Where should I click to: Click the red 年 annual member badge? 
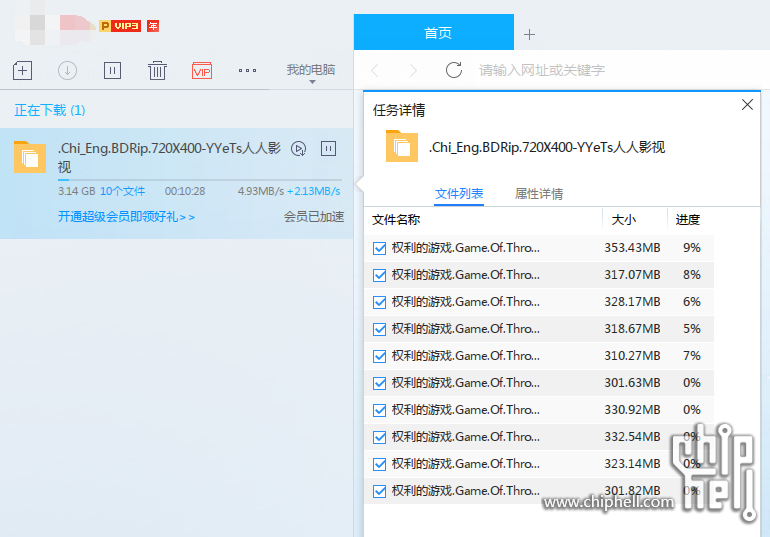[x=153, y=26]
